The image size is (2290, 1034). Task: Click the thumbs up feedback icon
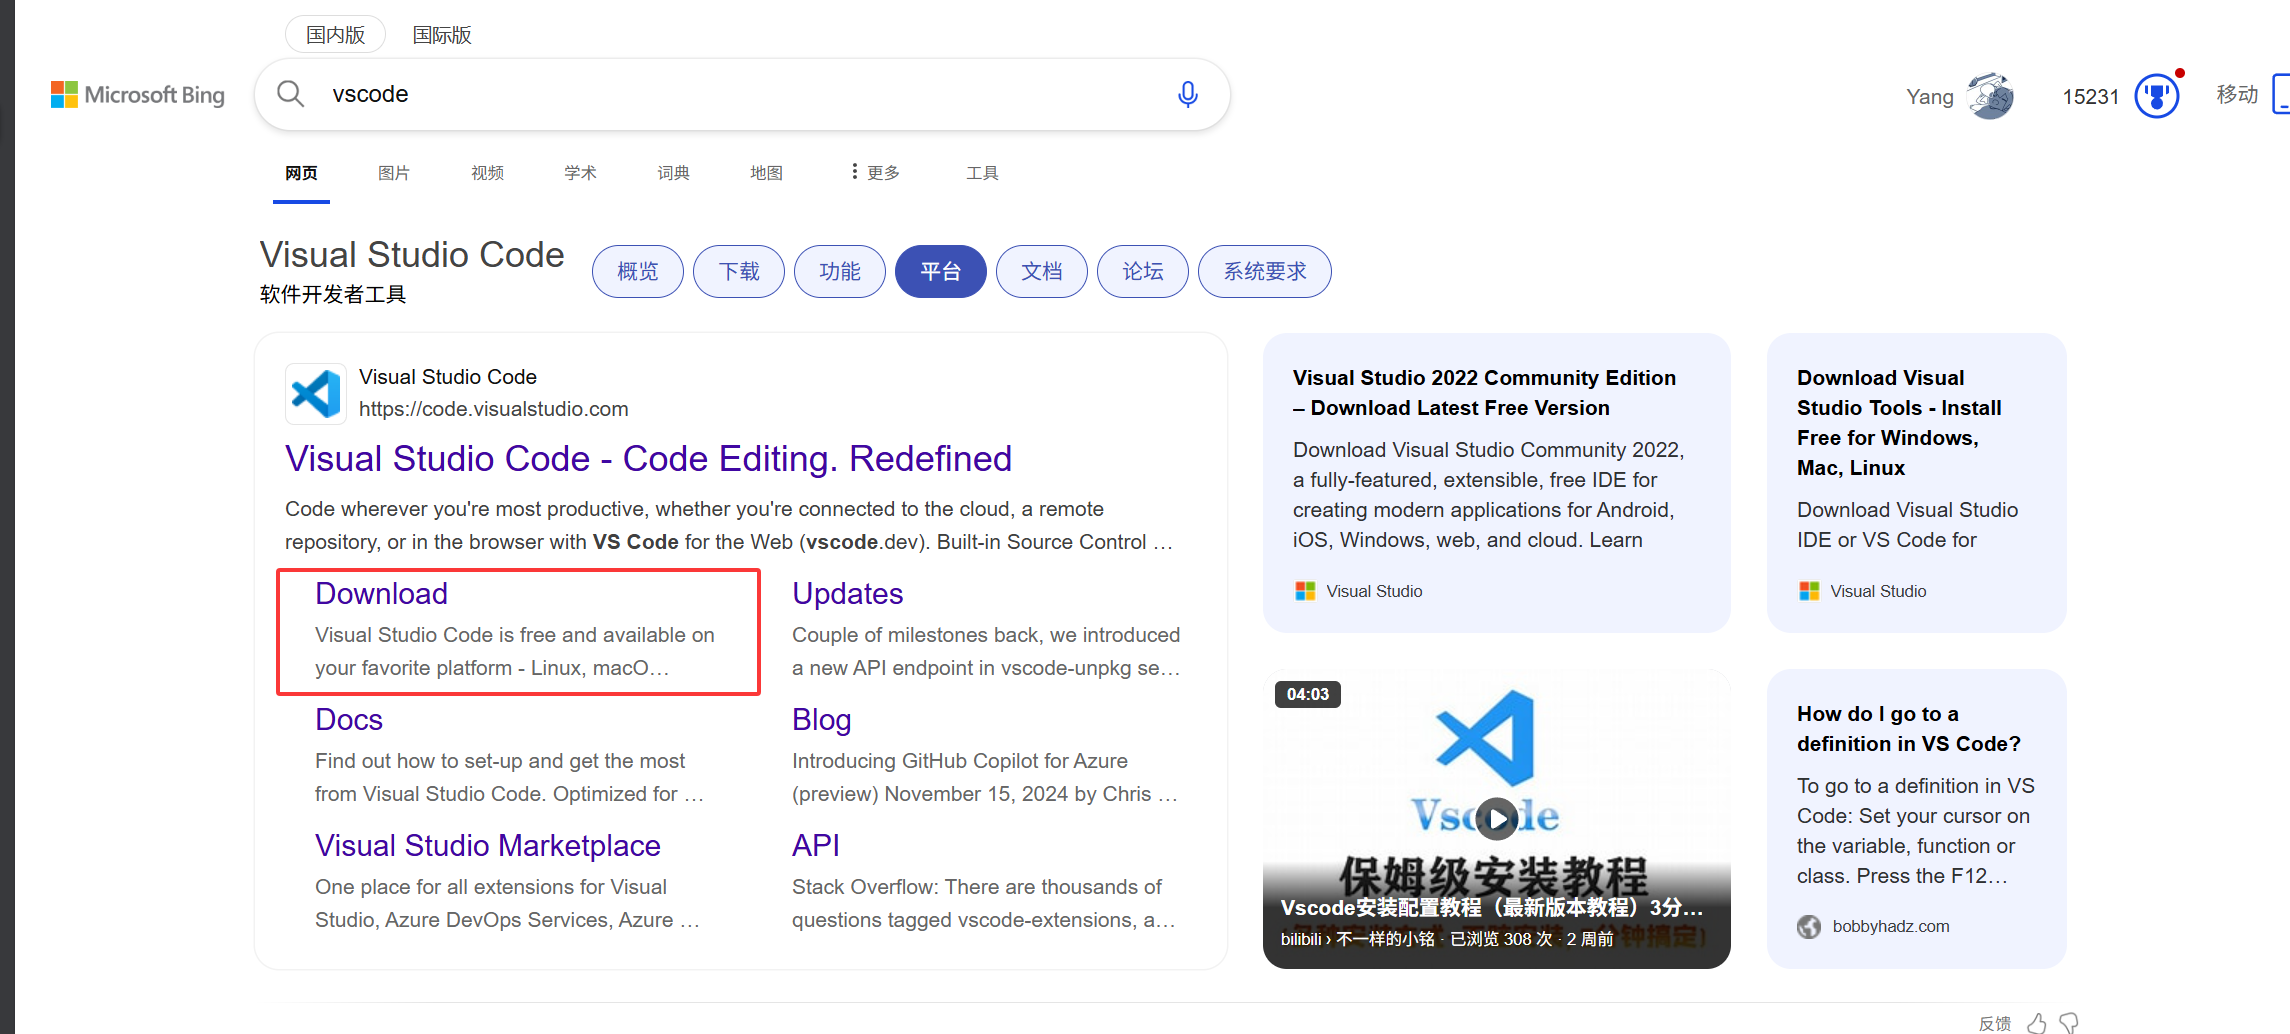2037,1022
